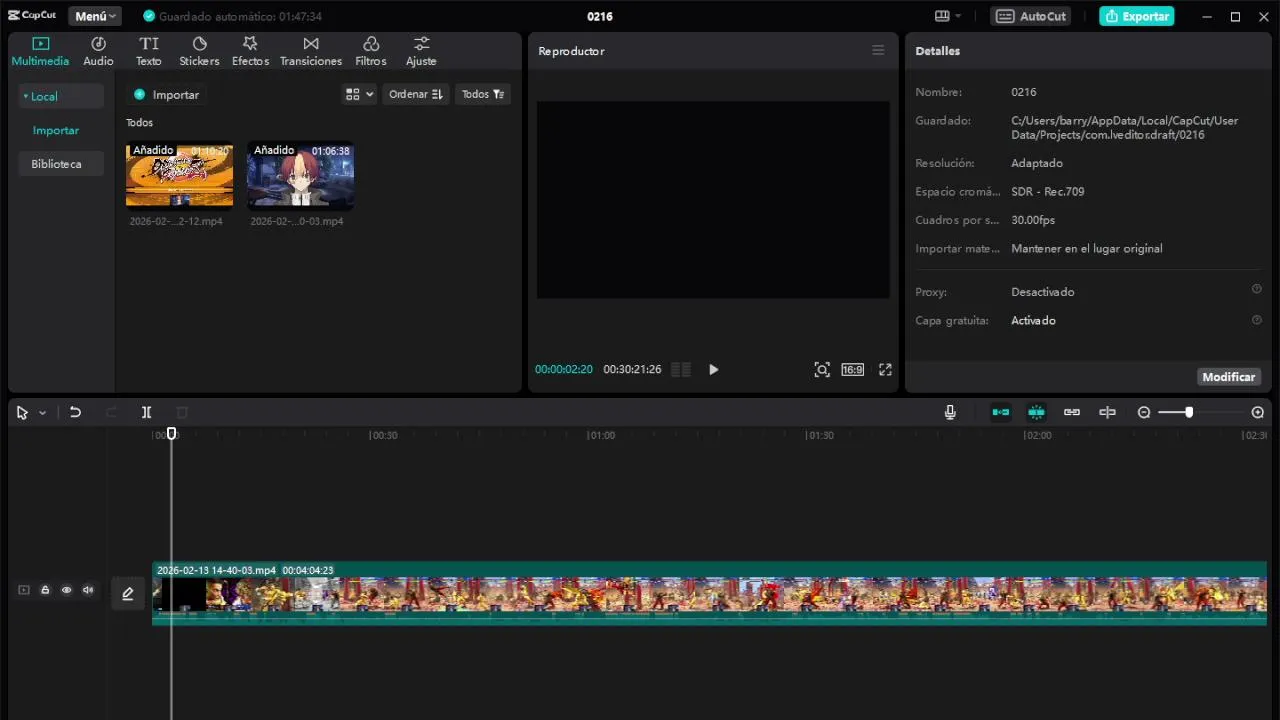Click the 30.00fps value

point(1033,220)
